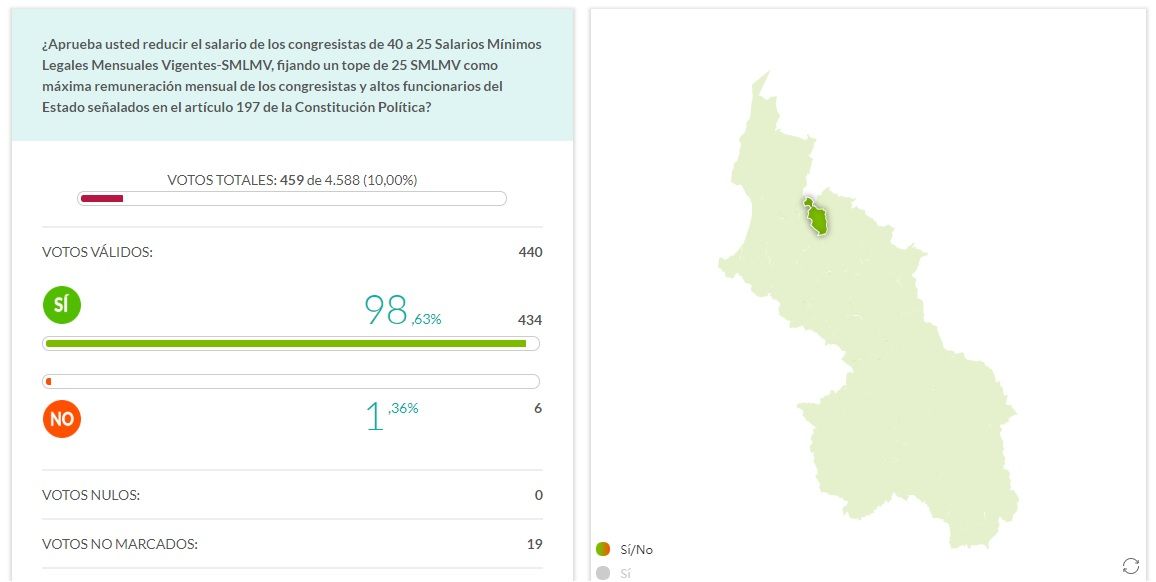Select the grey Sí legend dot
Viewport: 1156px width, 582px height.
click(603, 573)
